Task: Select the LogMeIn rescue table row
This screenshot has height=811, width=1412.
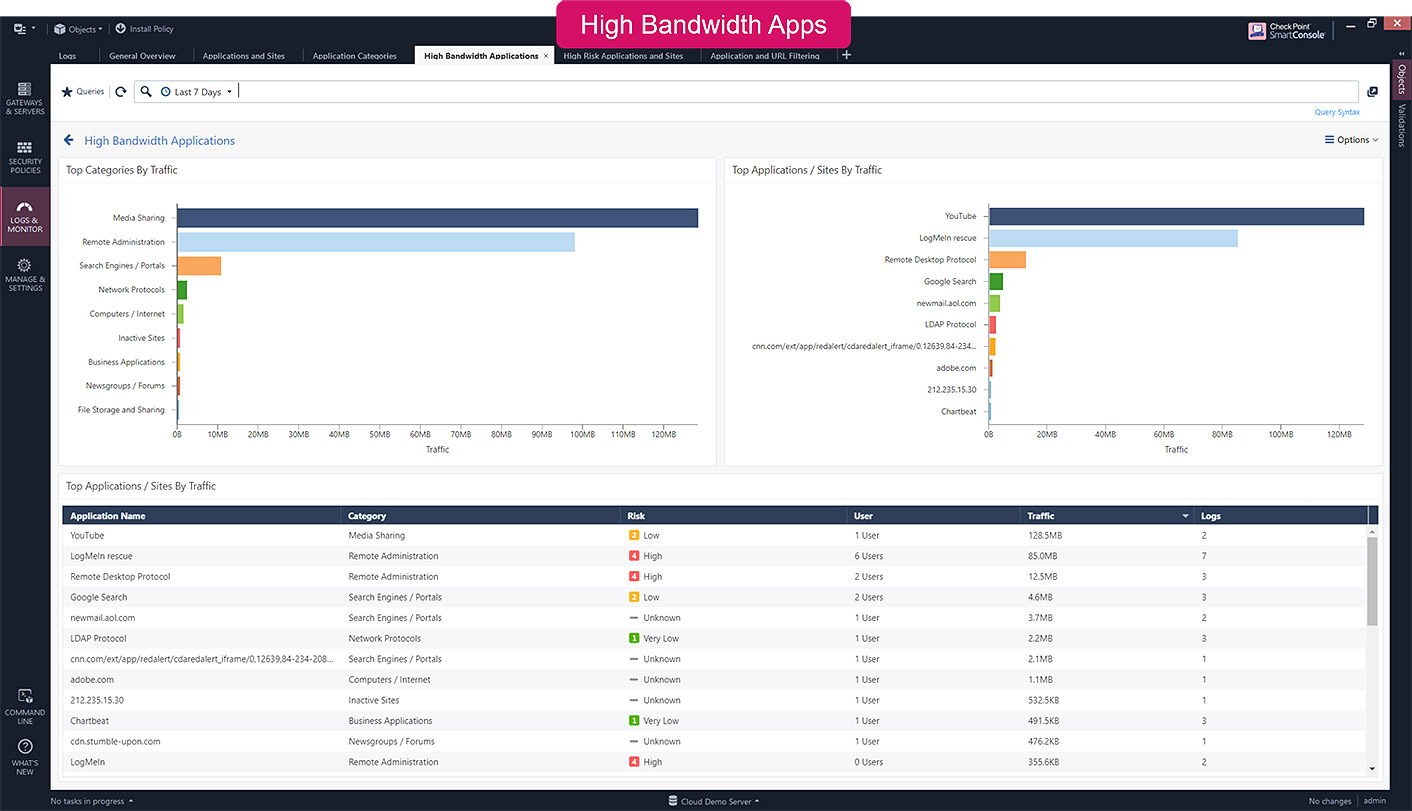Action: (x=715, y=556)
